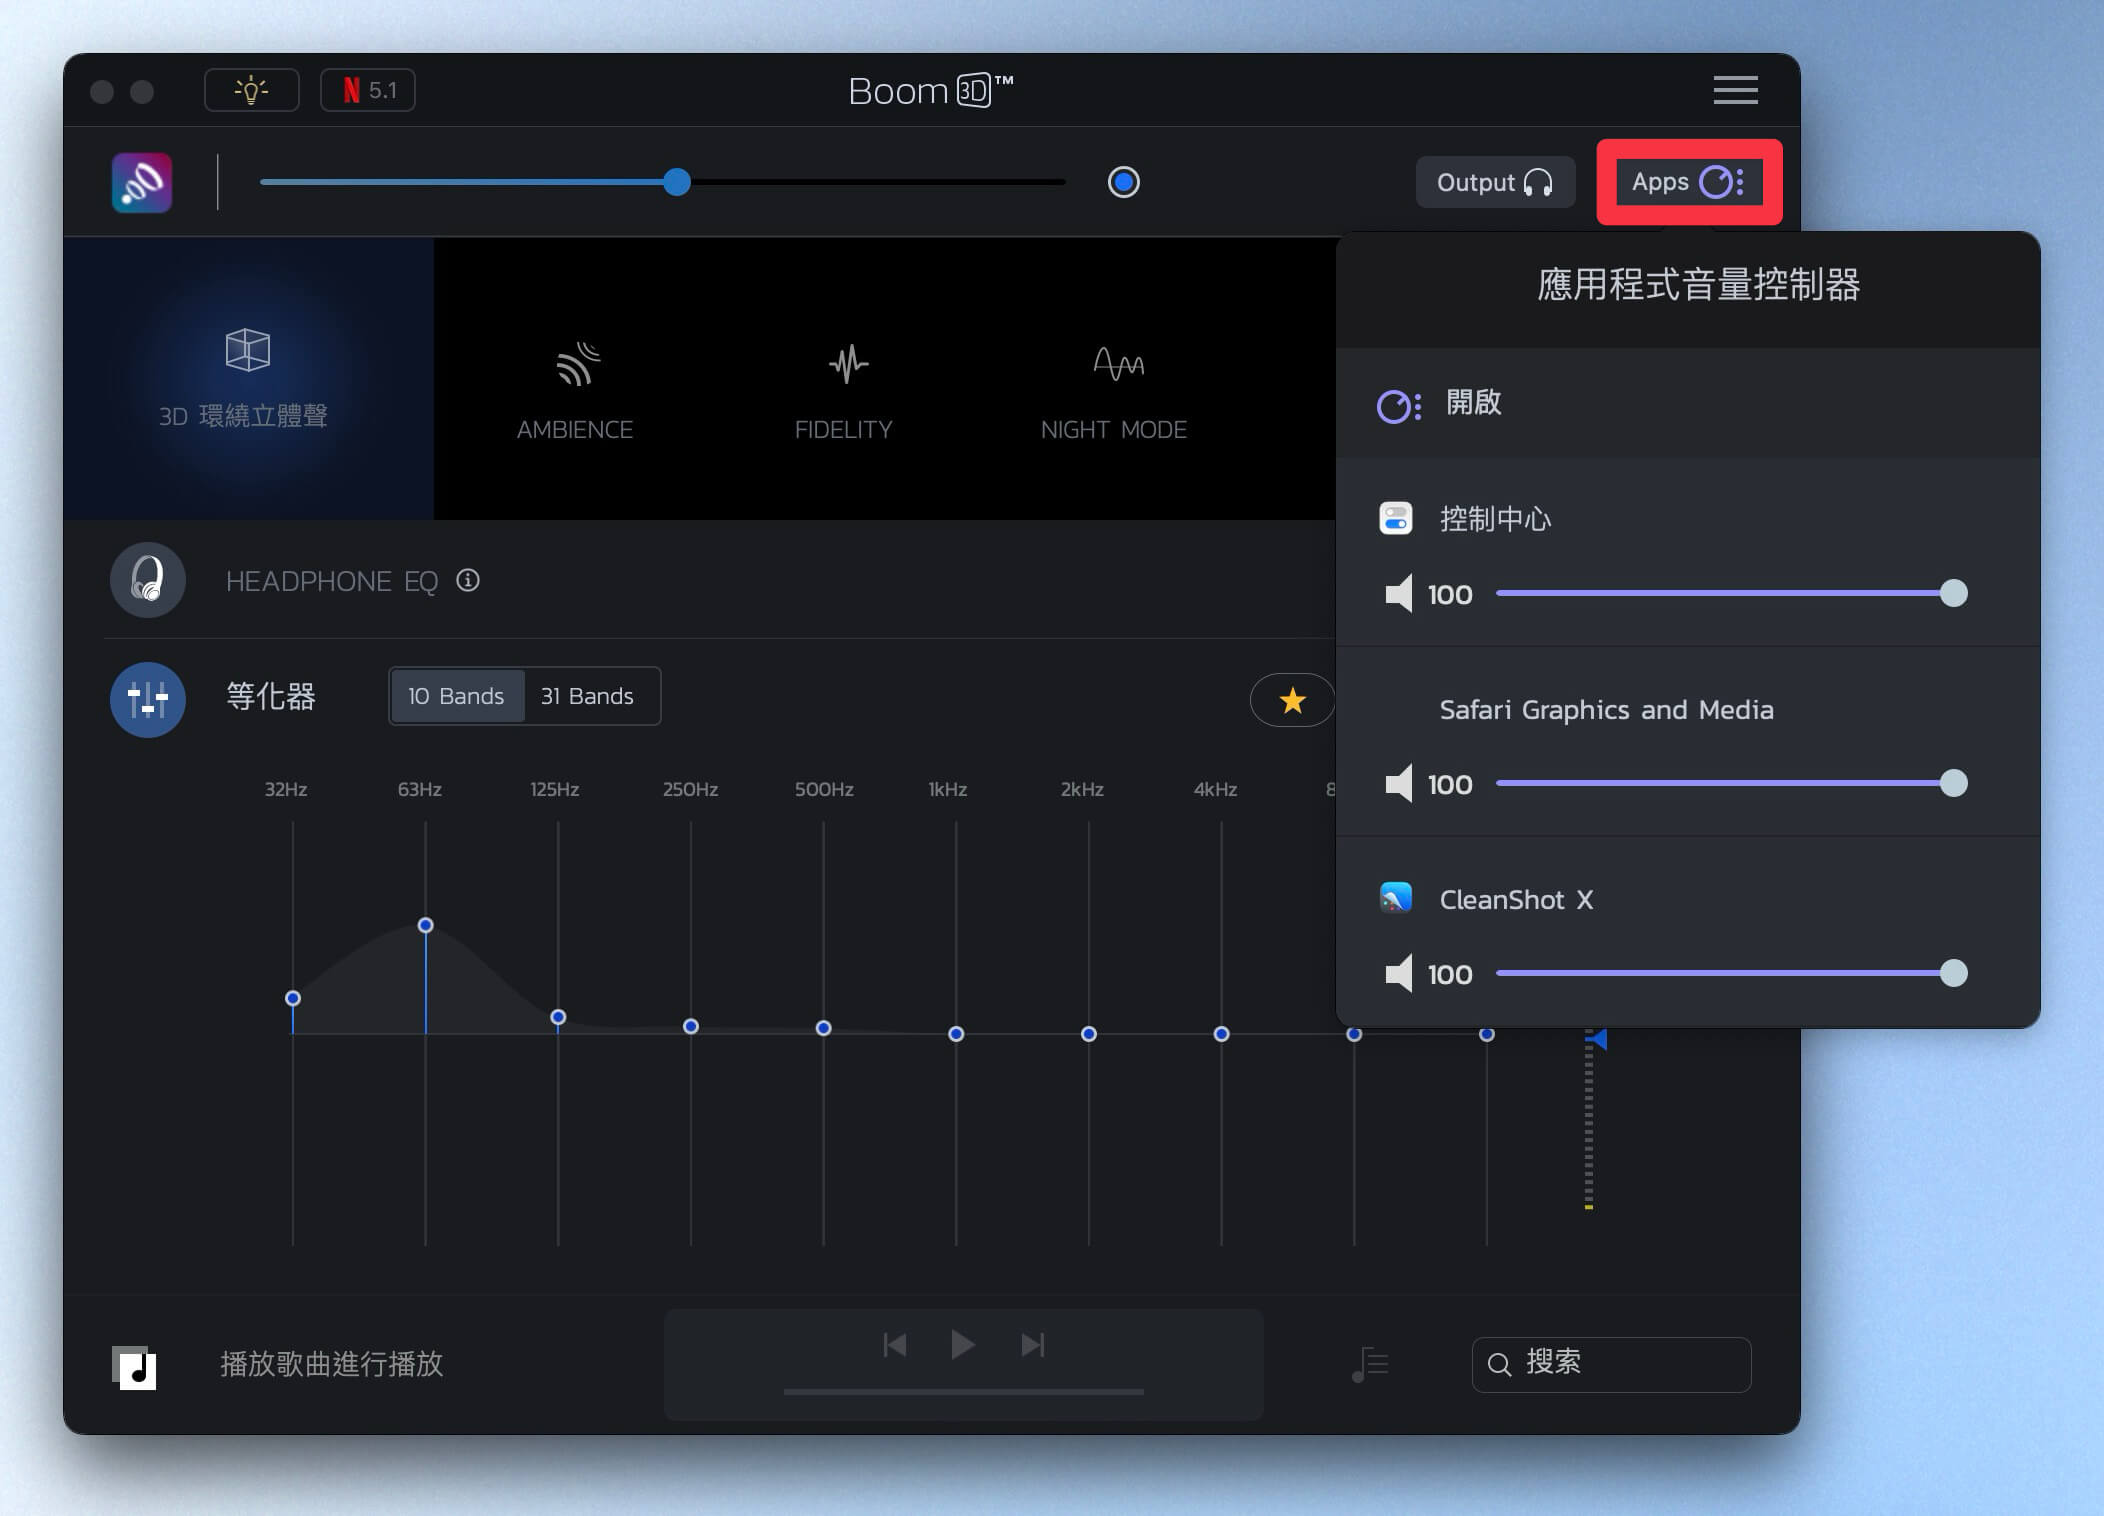Screen dimensions: 2104x1516
Task: Click the Netflix 5.1 surround button
Action: pos(367,91)
